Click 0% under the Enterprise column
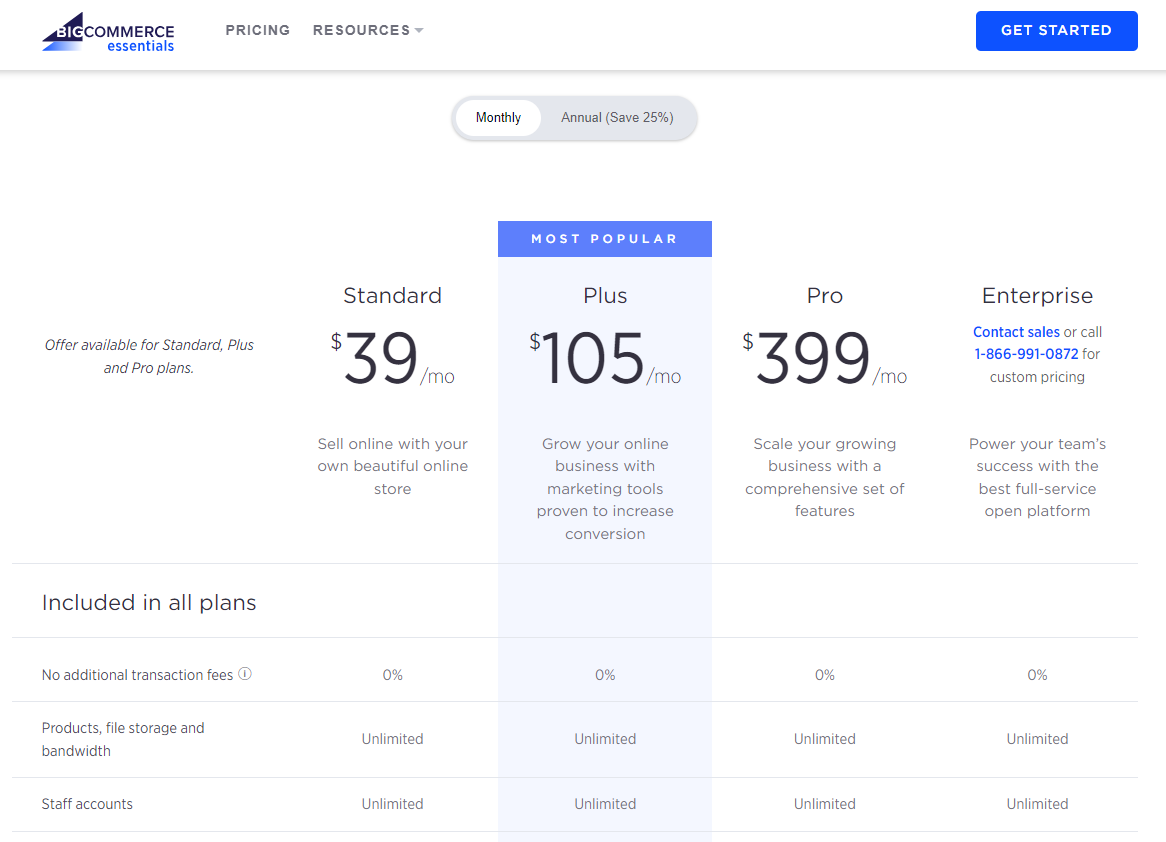The width and height of the screenshot is (1166, 842). [x=1037, y=675]
